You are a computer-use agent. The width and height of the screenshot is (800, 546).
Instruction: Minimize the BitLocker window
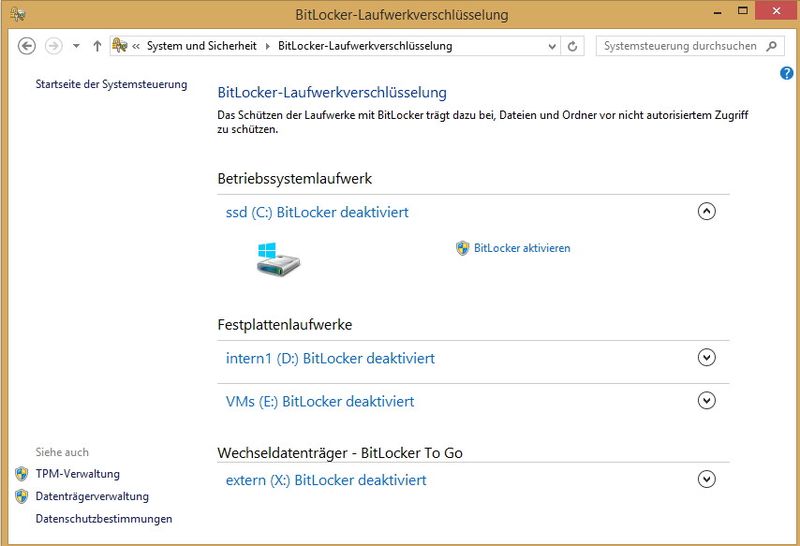tap(718, 12)
